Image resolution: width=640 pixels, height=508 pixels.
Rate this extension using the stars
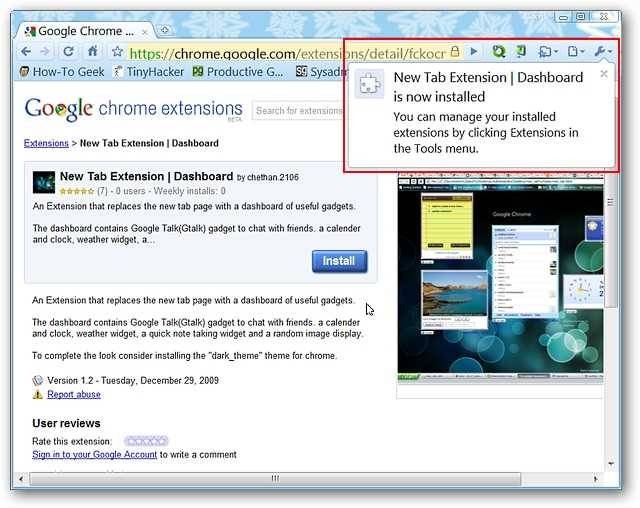click(146, 441)
